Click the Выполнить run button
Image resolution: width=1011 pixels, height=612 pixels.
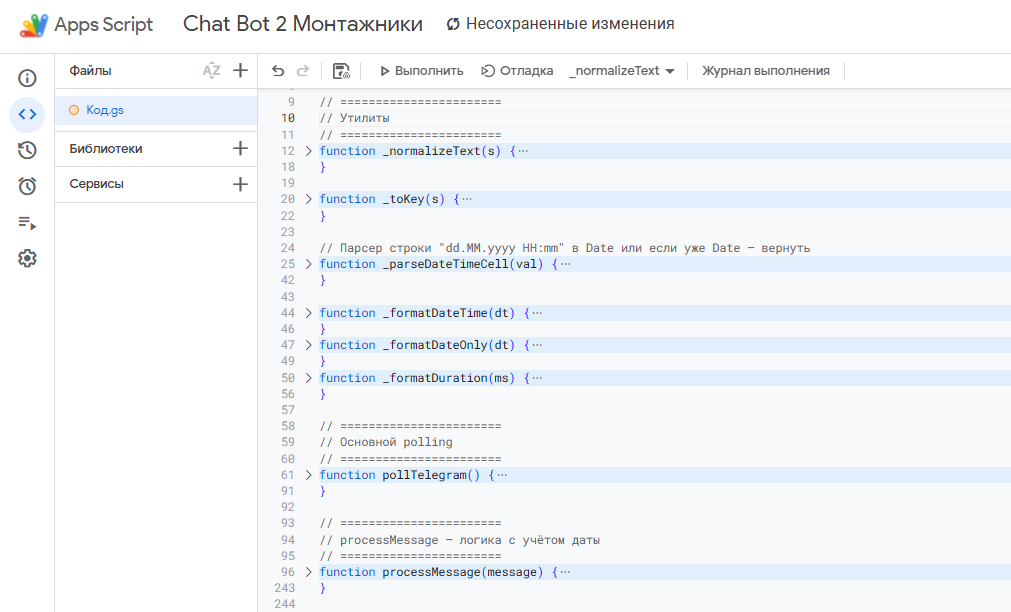coord(421,71)
